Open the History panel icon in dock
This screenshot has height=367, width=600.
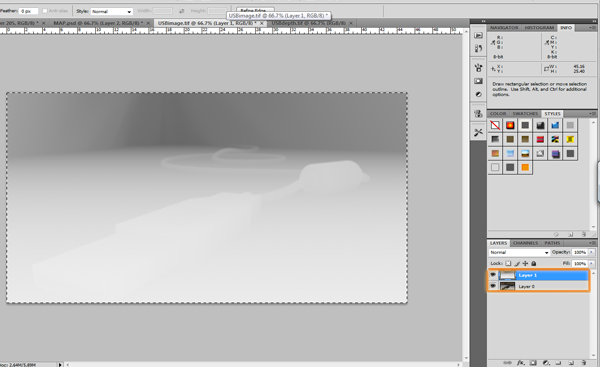point(478,49)
